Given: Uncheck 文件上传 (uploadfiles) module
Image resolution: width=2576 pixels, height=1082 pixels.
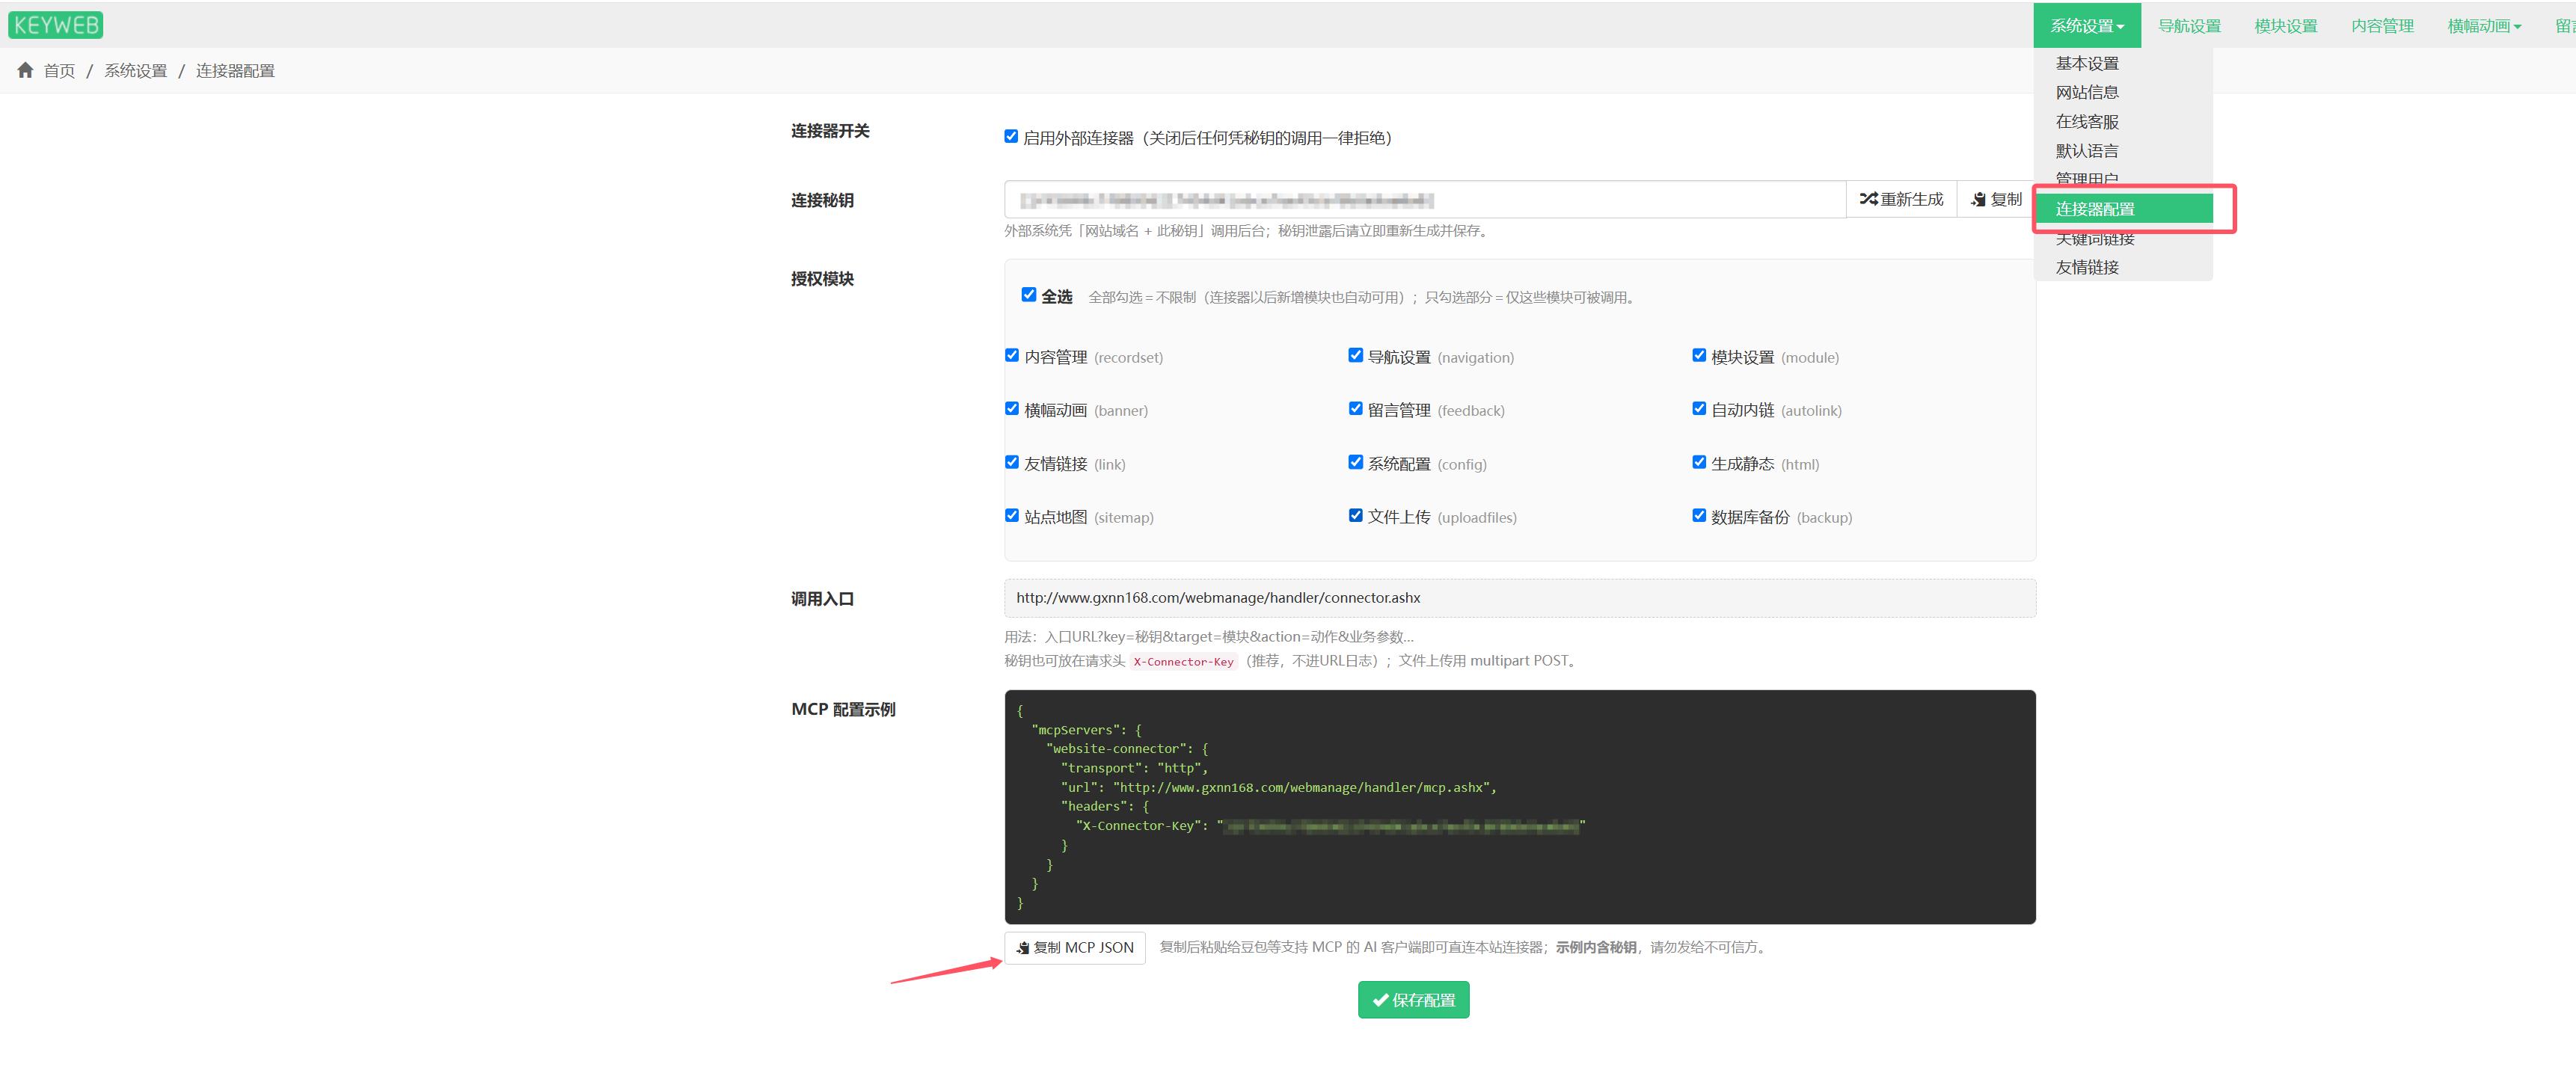Looking at the screenshot, I should point(1355,515).
